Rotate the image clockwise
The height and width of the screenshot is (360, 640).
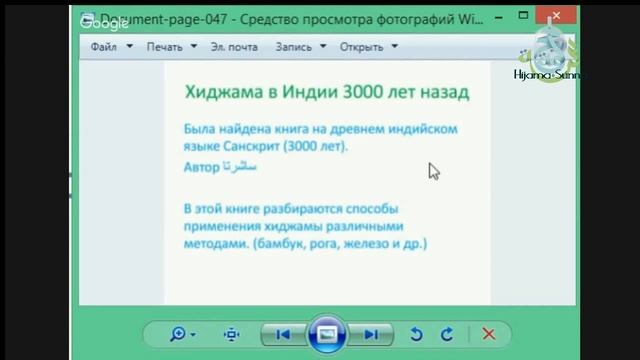coord(447,334)
